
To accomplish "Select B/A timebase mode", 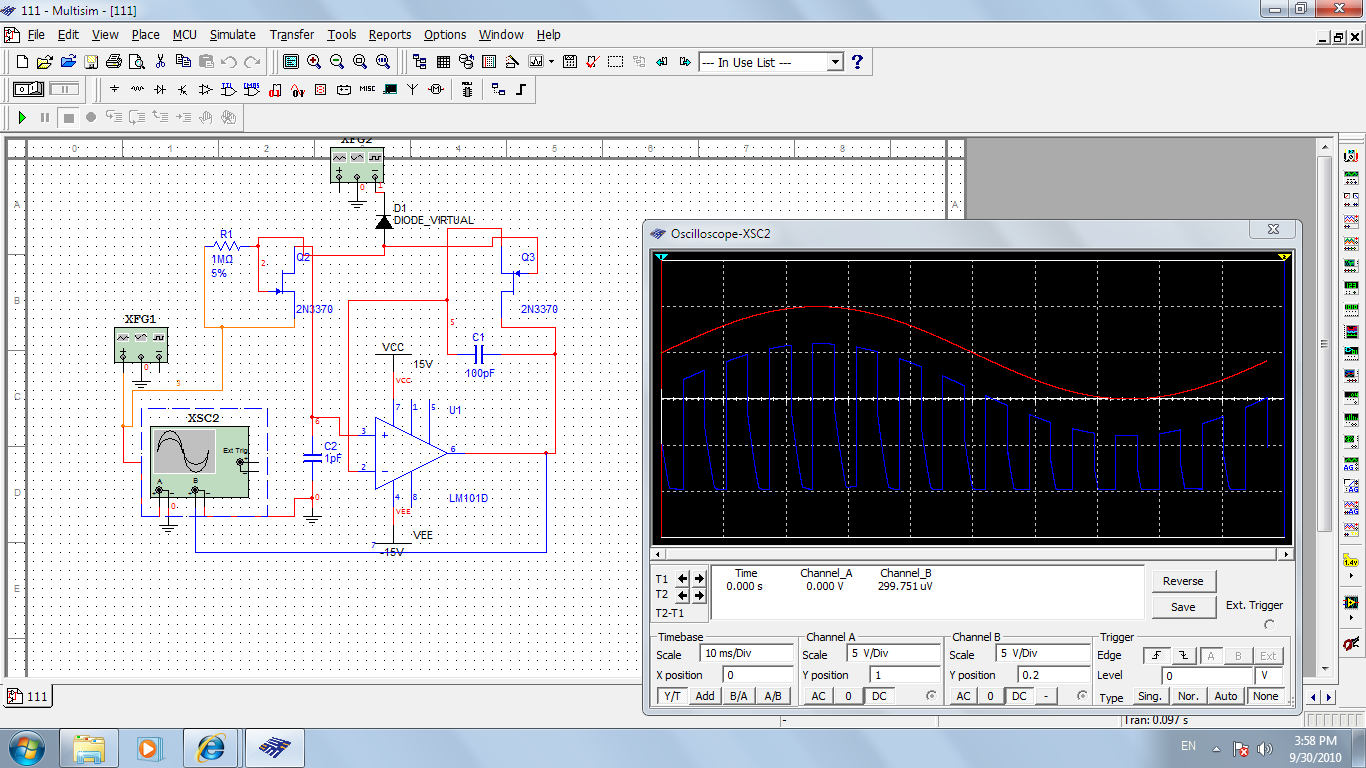I will 738,696.
